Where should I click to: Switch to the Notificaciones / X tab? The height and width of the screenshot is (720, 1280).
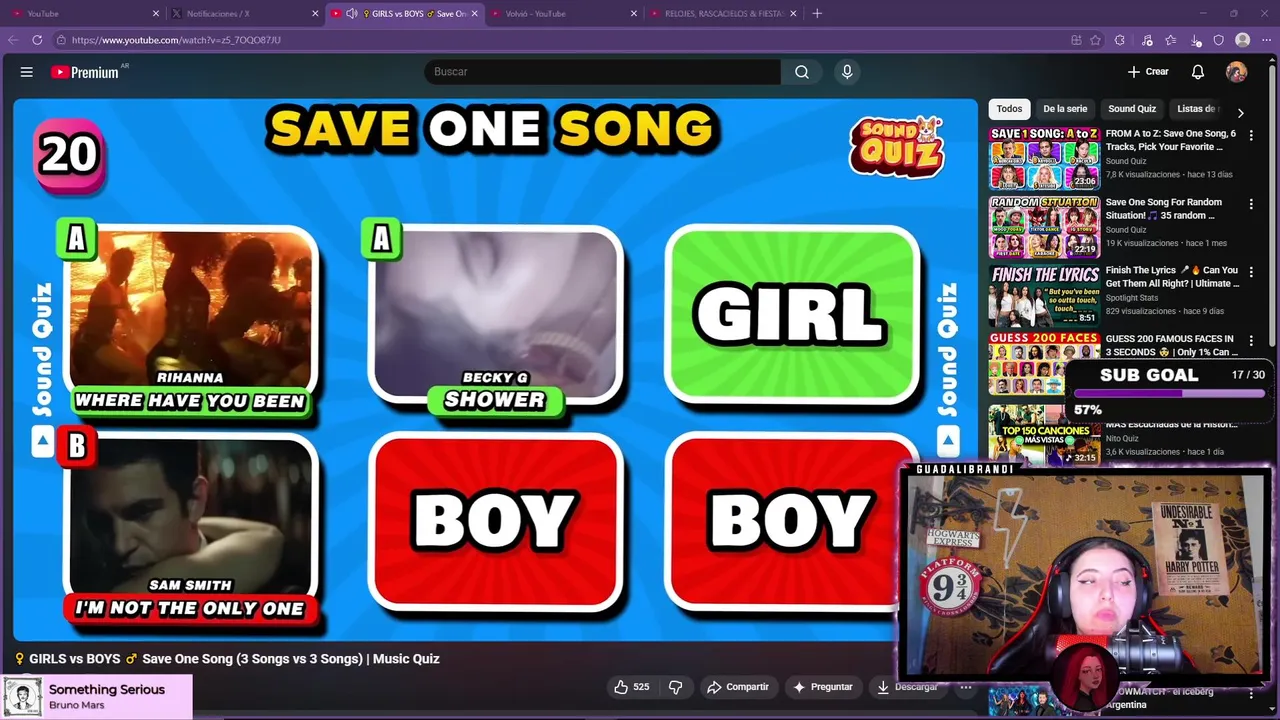[244, 13]
